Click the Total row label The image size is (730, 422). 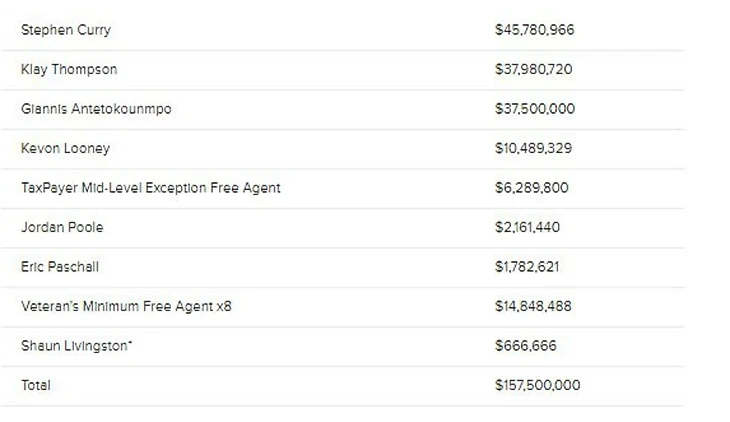(x=36, y=385)
